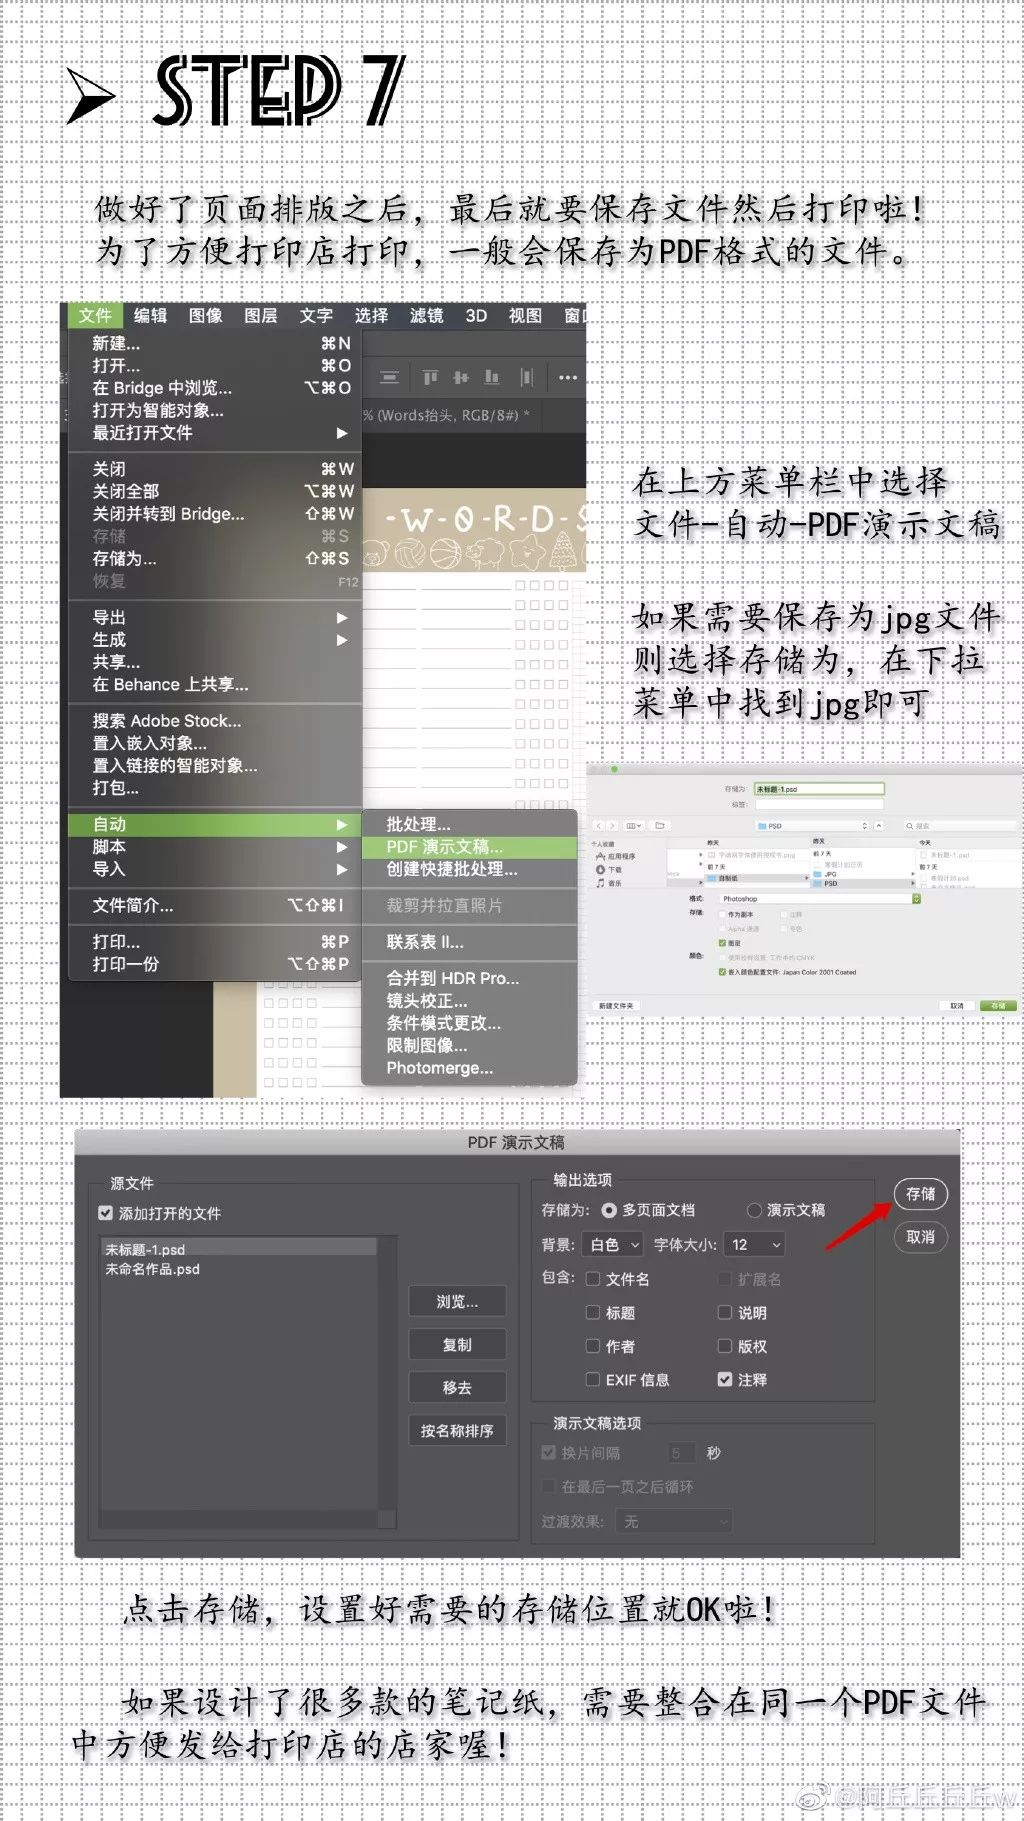
Task: Select 未命名作品.psd in source files list
Action: click(x=240, y=1268)
